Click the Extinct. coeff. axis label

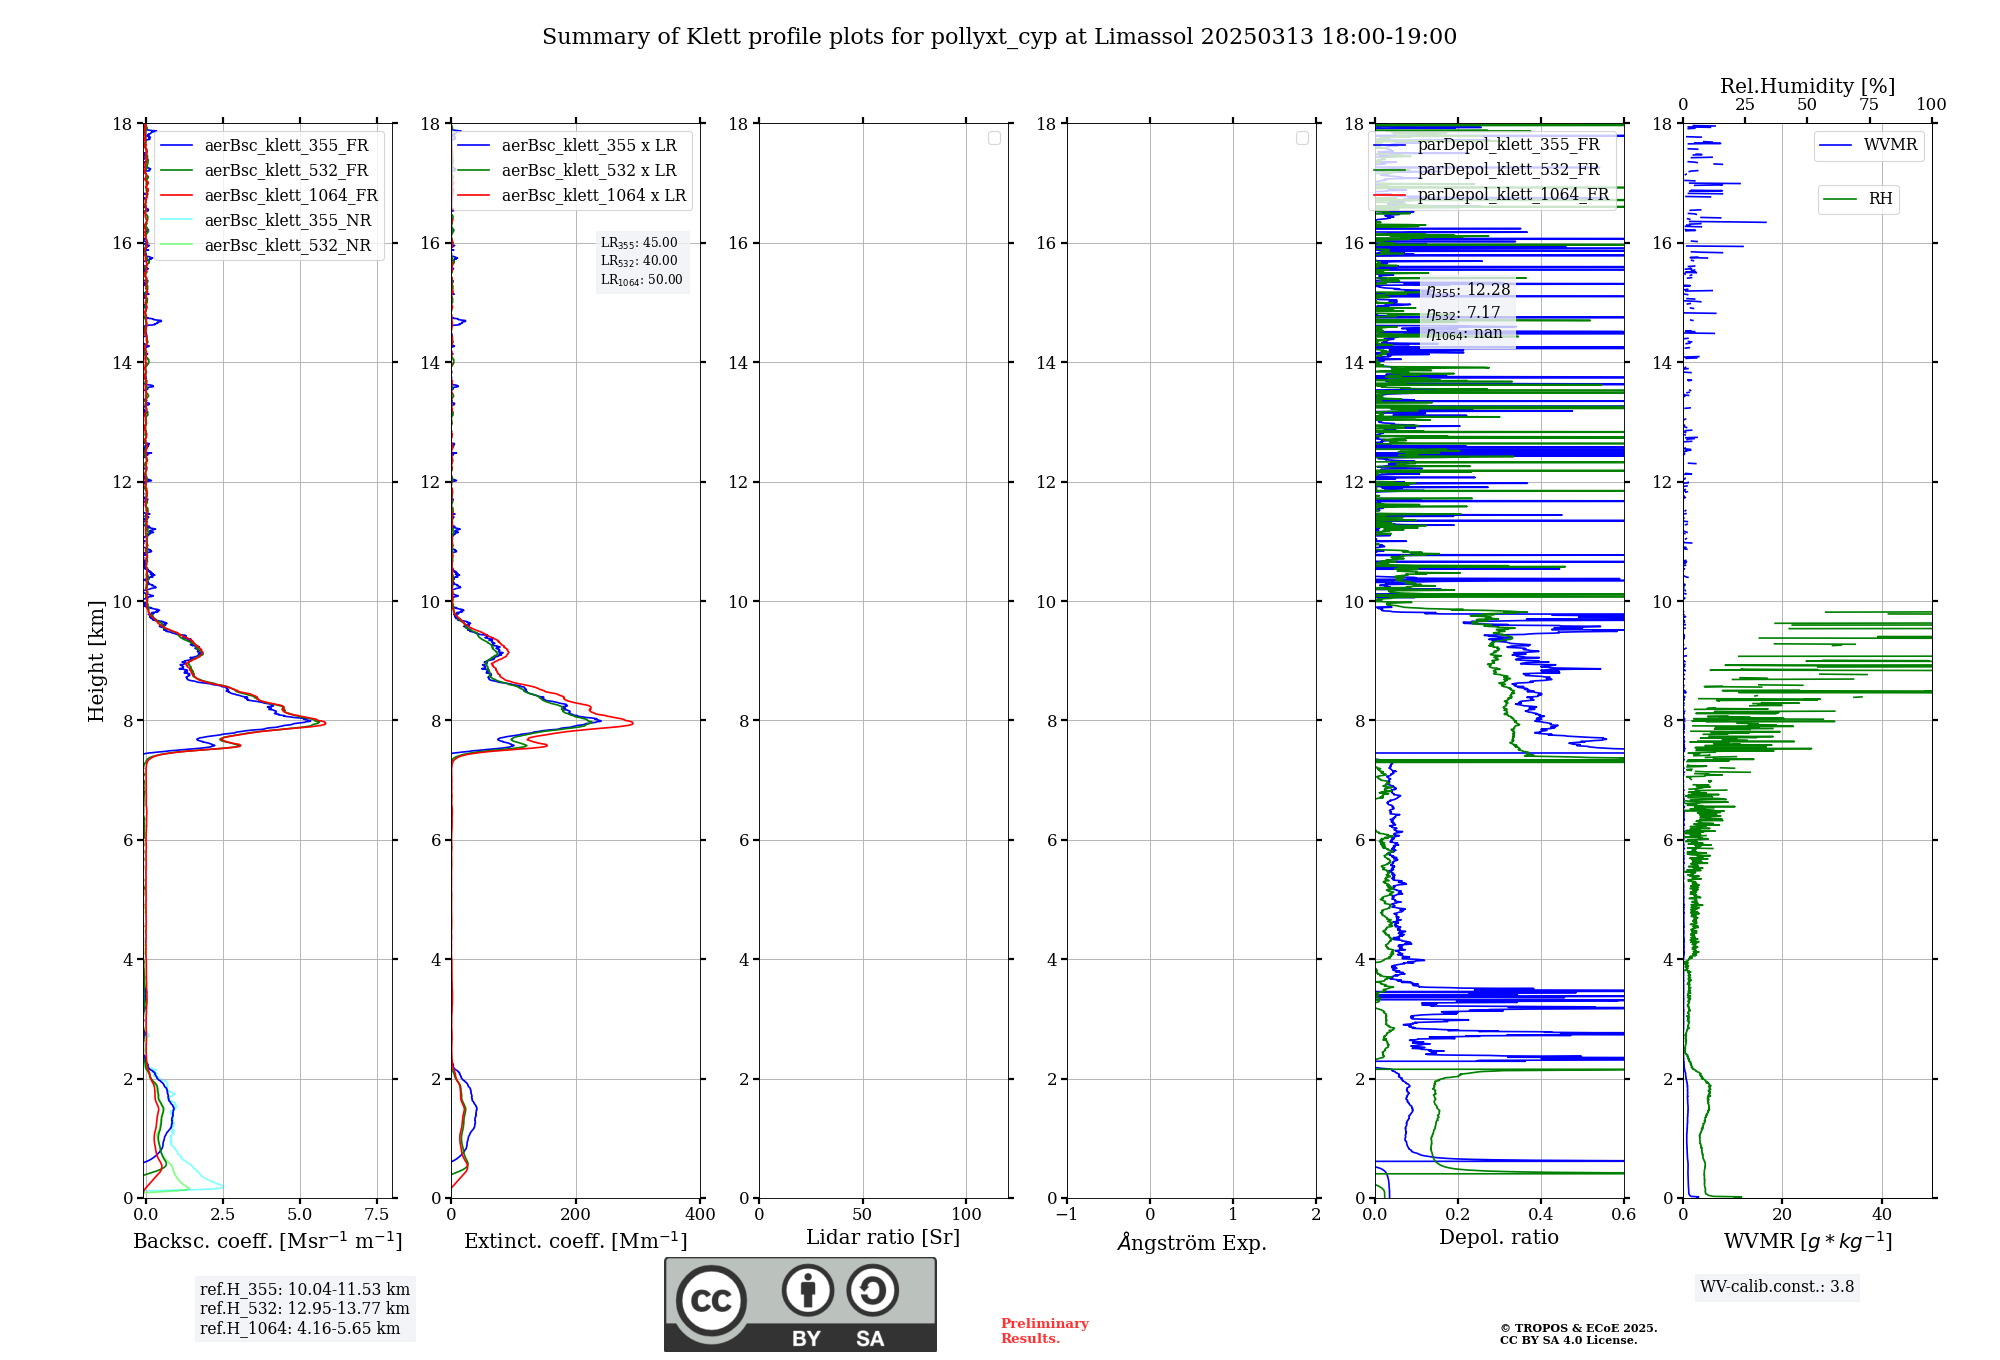(576, 1241)
